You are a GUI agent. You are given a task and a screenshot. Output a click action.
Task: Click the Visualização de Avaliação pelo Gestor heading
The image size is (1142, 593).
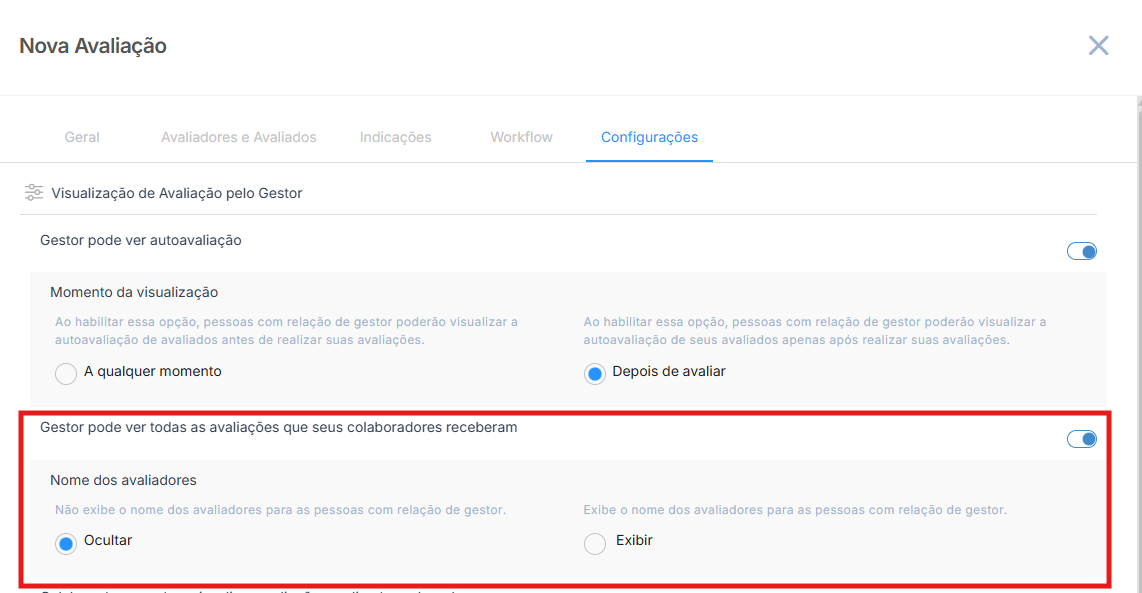pyautogui.click(x=176, y=193)
